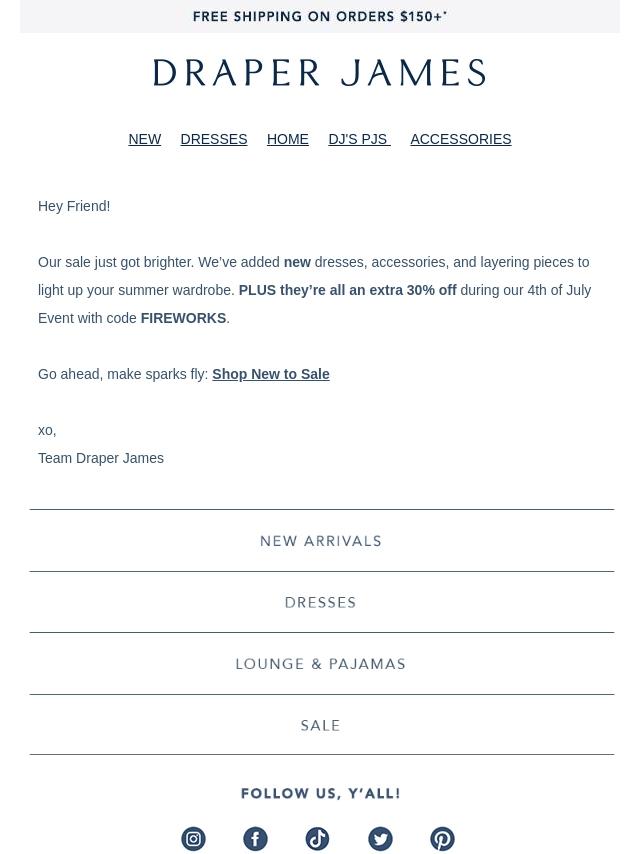Screen dimensions: 640x854
Task: Open DRESSES in top navigation
Action: (214, 139)
